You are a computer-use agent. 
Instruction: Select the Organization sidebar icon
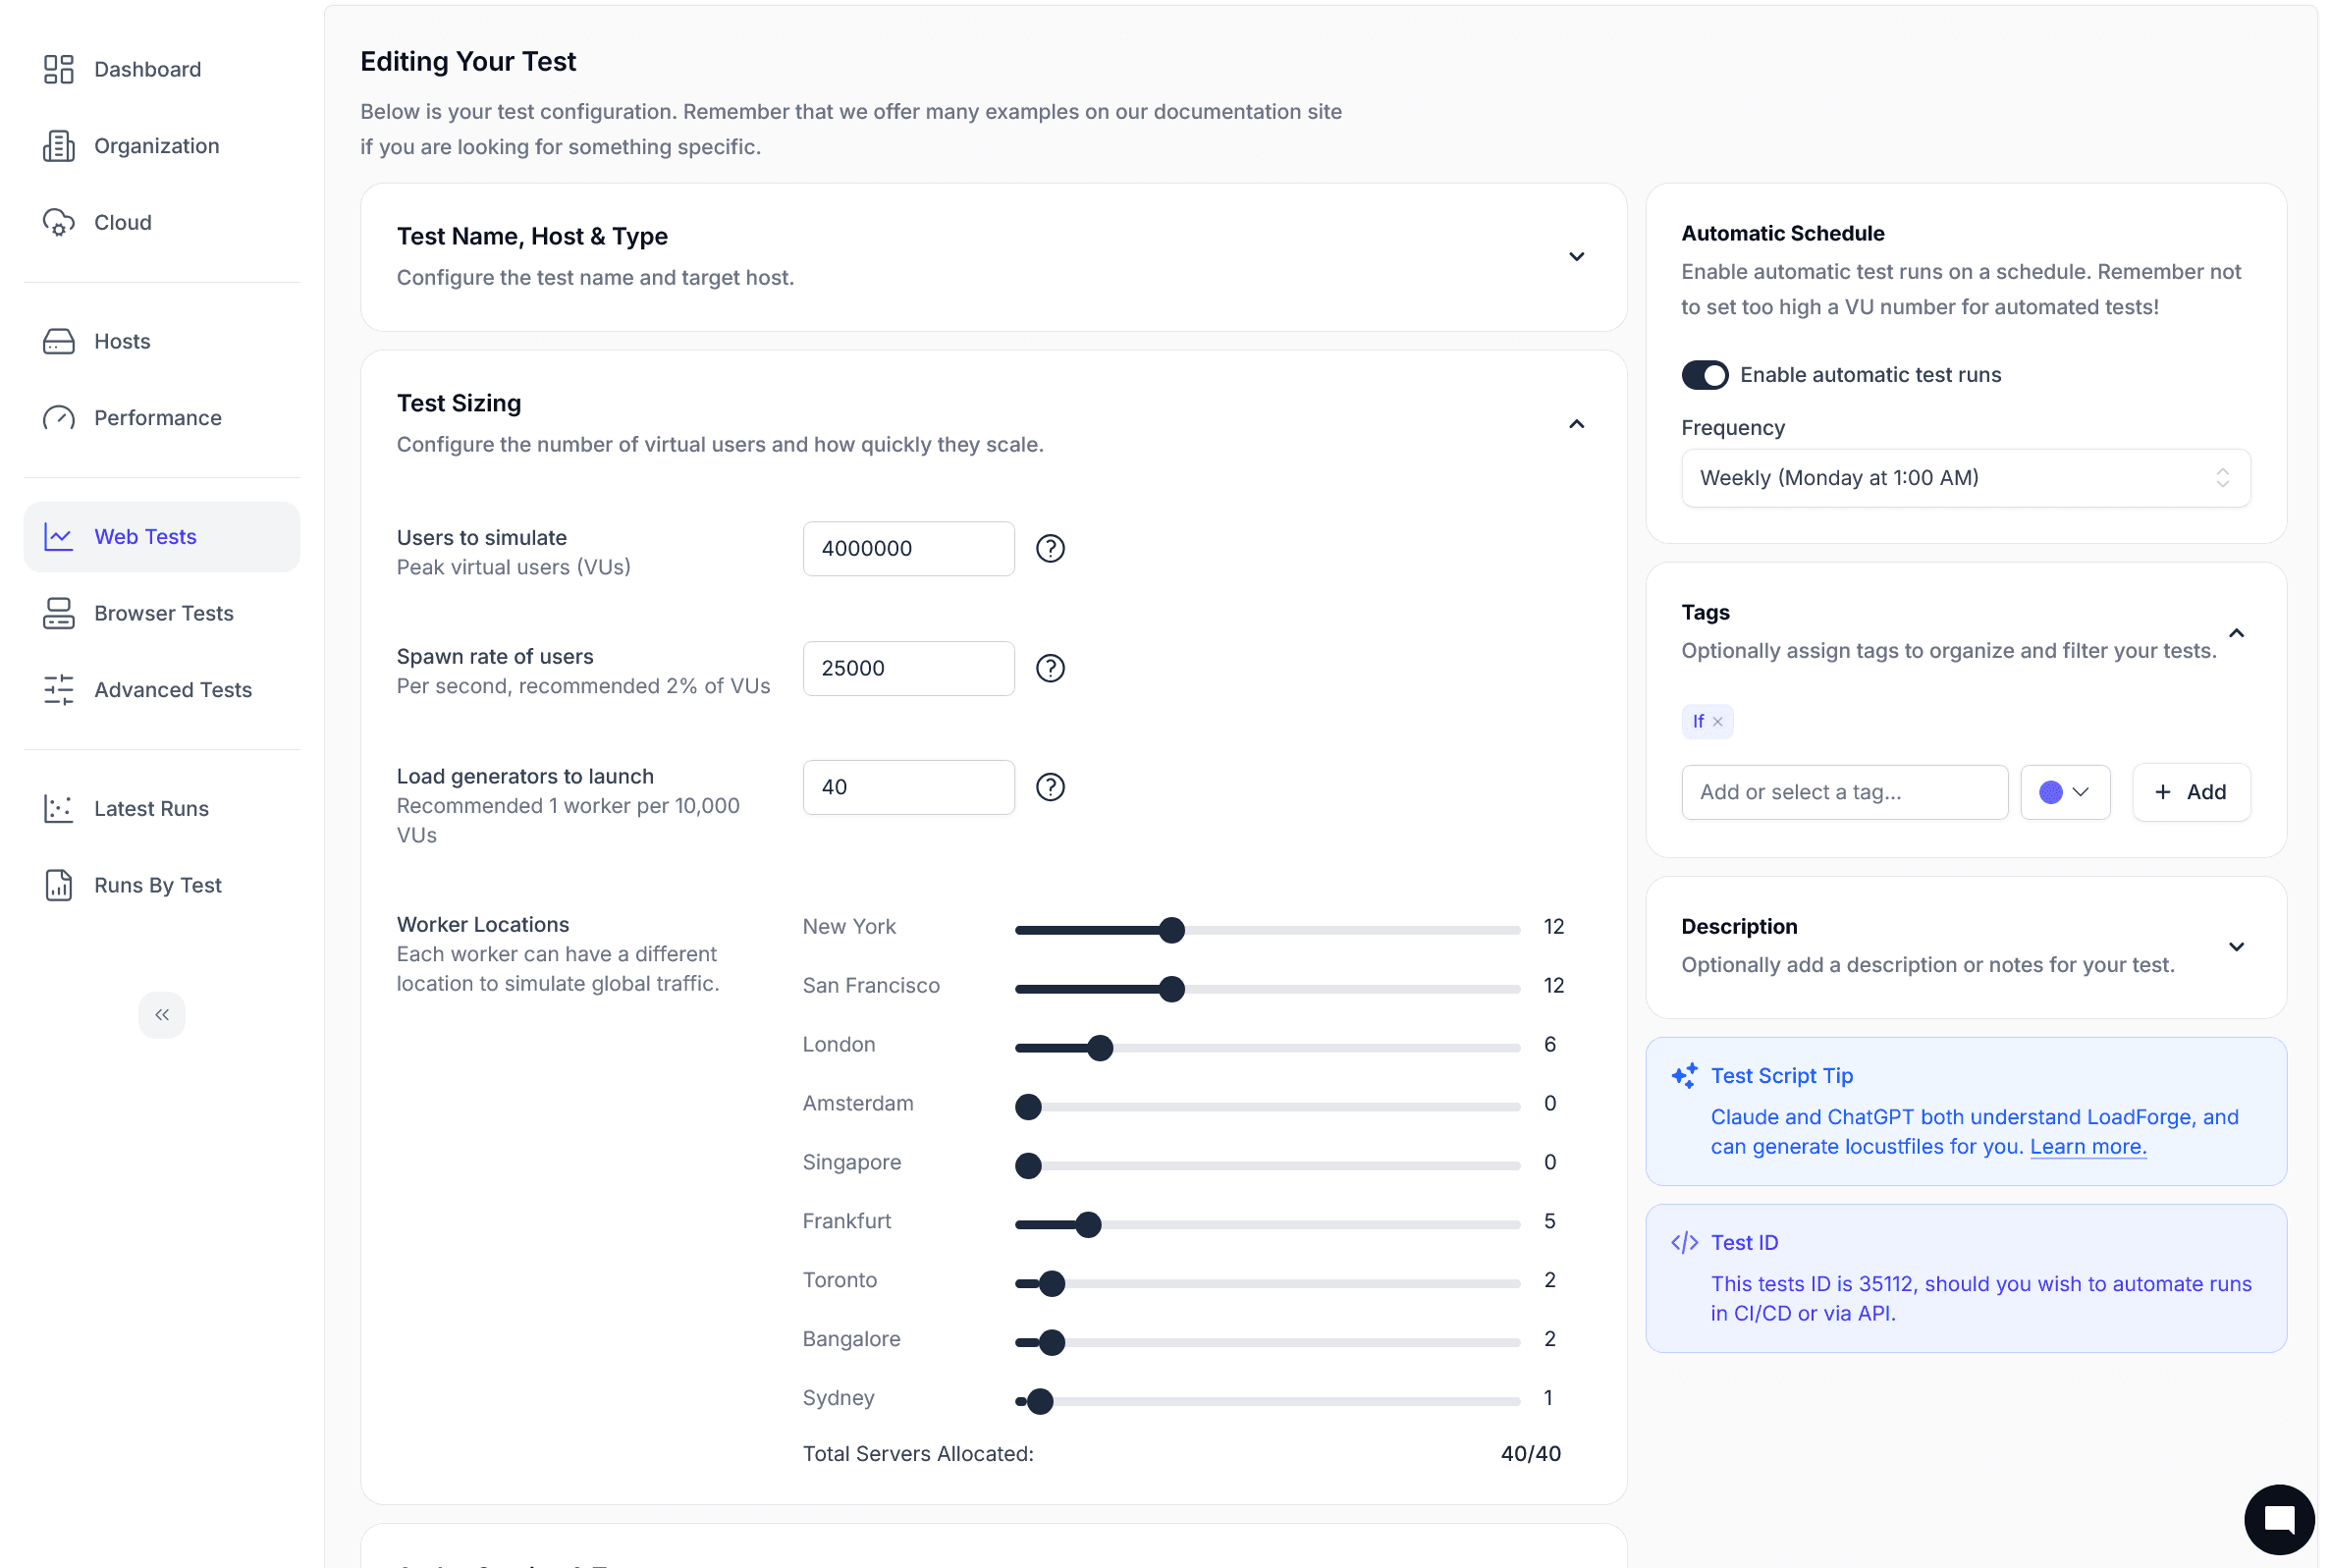coord(58,145)
